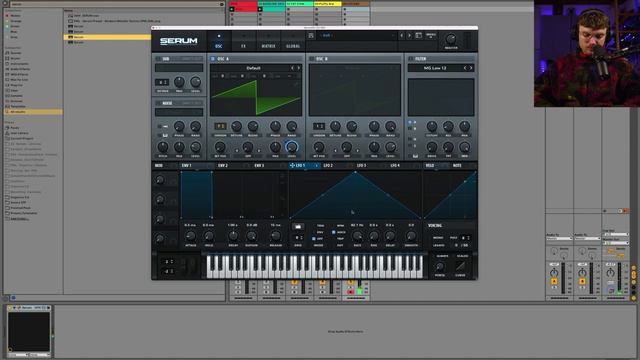Click the Filter Mix knob
Viewport: 640px width, 360px height.
coord(464,147)
